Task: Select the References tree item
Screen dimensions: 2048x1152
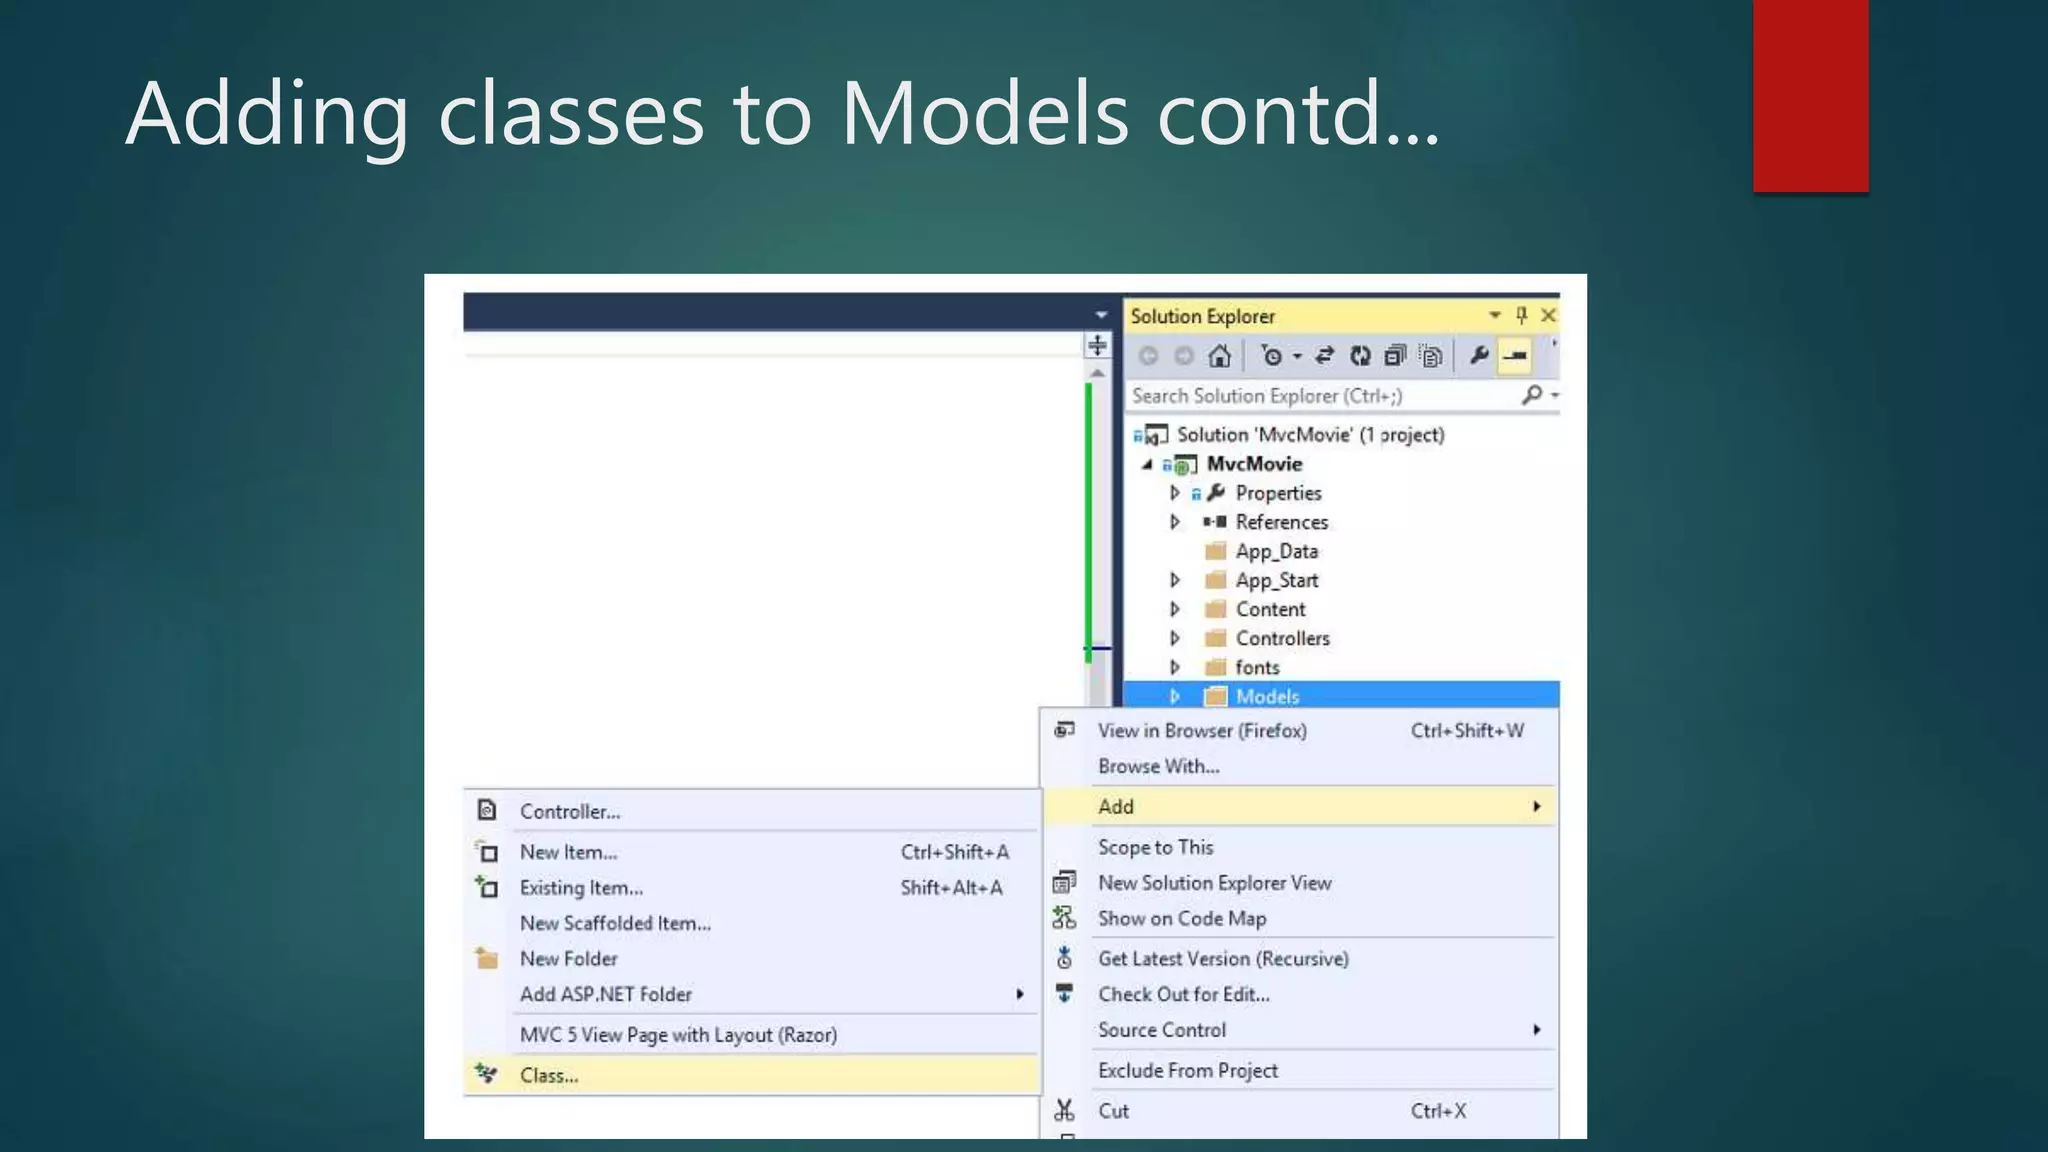Action: 1281,522
